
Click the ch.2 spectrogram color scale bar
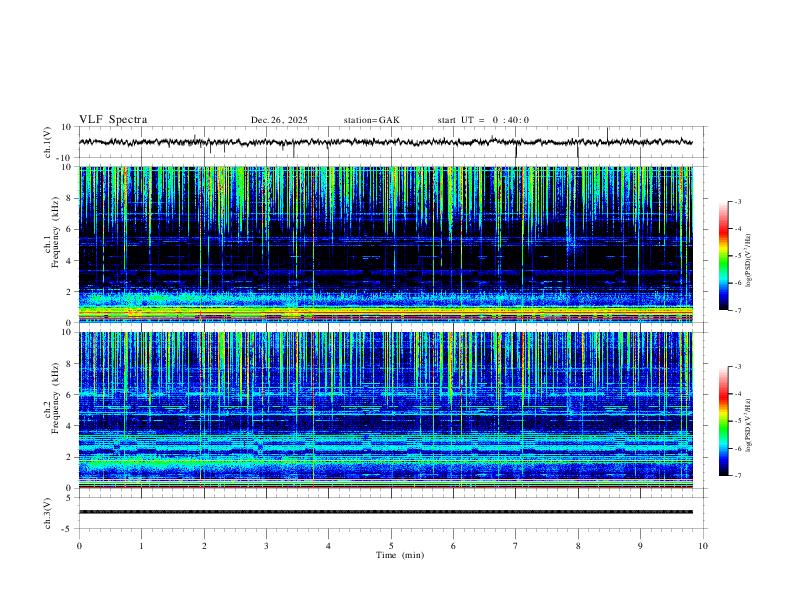coord(724,421)
